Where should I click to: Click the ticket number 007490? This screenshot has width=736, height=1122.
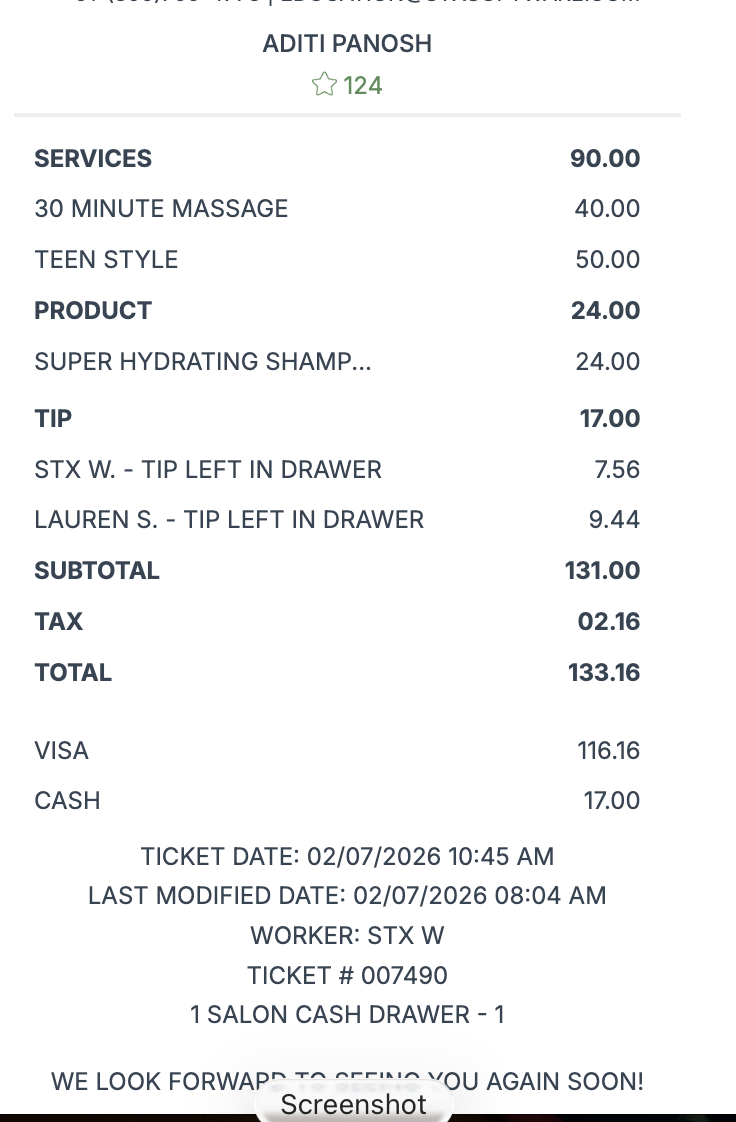pos(404,976)
